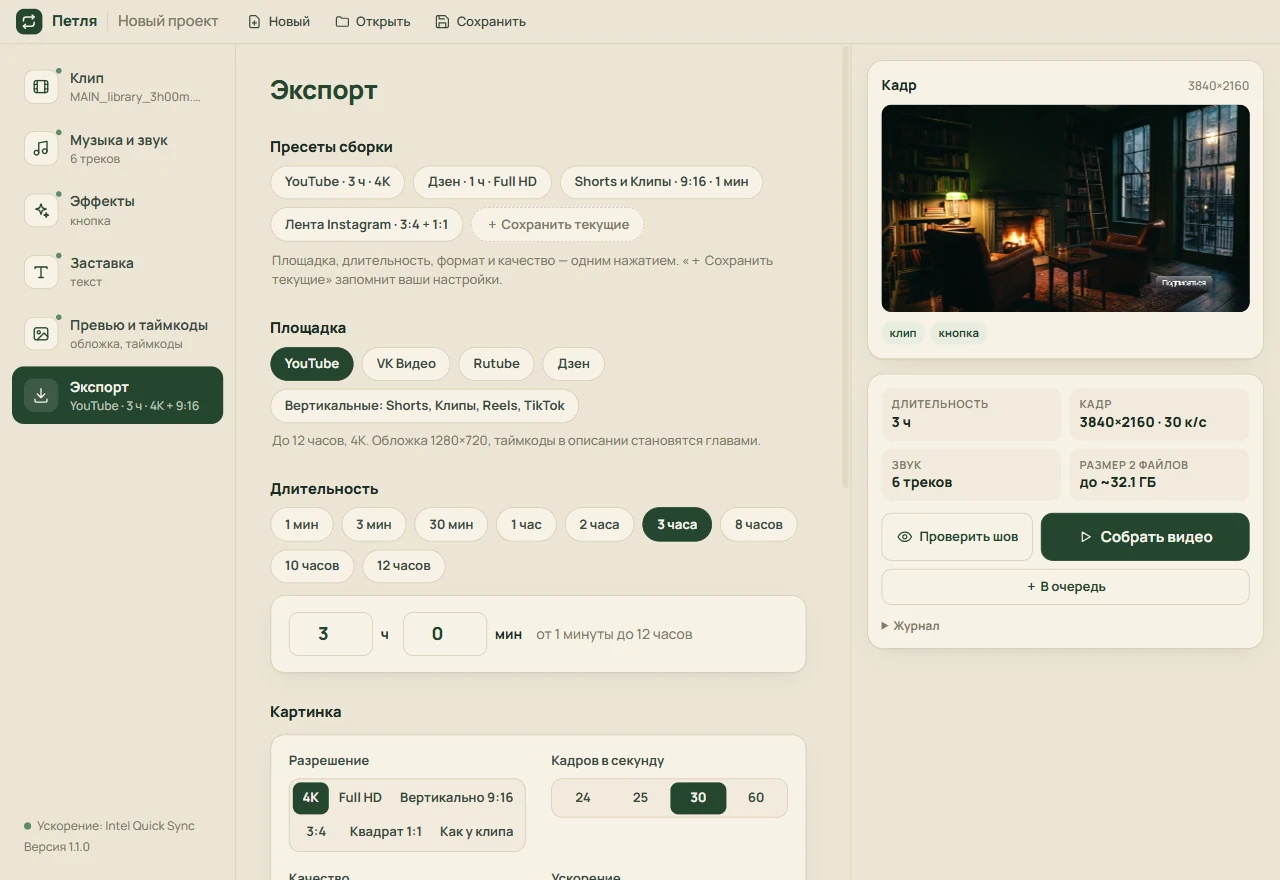Click the eye icon on Проверить шов

905,537
